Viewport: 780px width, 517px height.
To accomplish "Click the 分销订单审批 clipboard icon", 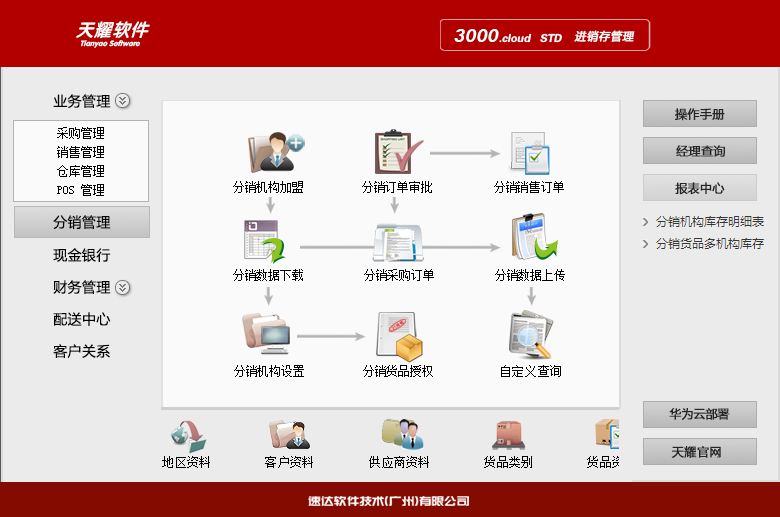I will [x=398, y=153].
